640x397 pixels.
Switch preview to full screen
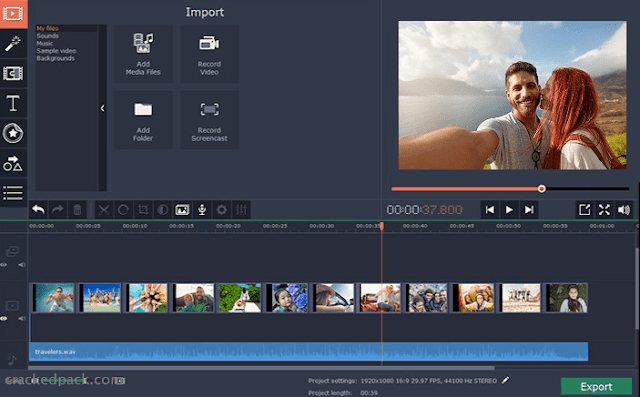[x=604, y=210]
